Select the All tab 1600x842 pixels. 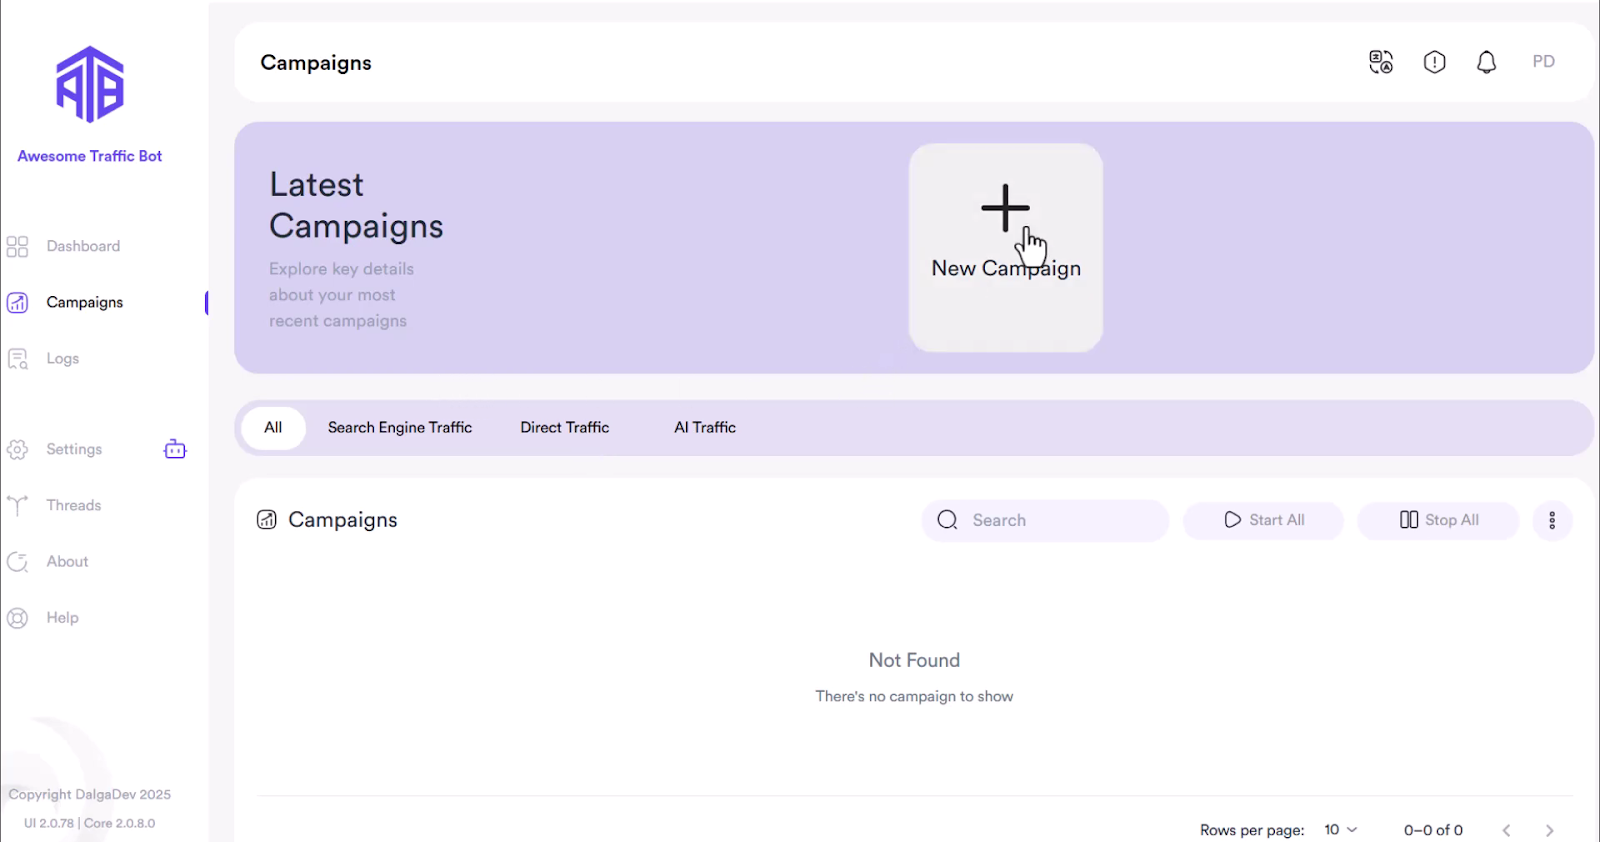[x=273, y=428]
